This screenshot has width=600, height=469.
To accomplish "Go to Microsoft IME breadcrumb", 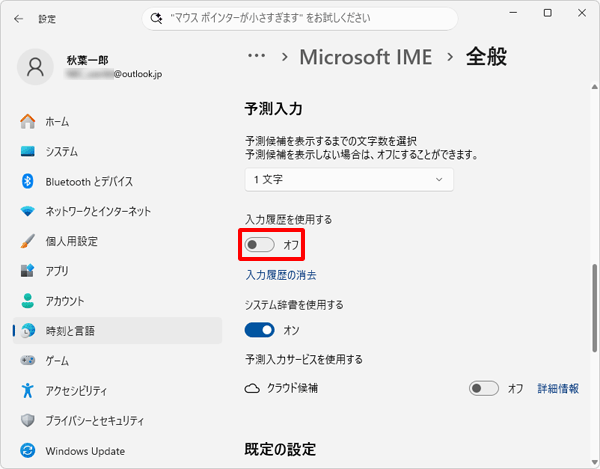I will click(365, 57).
